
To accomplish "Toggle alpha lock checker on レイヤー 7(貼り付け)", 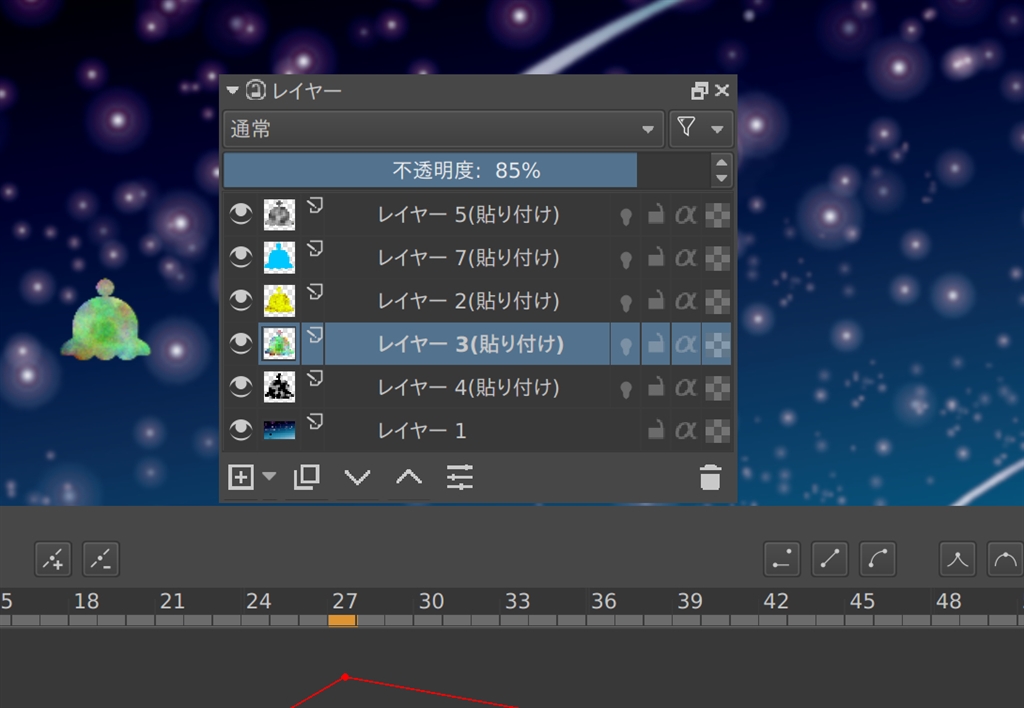I will point(717,258).
